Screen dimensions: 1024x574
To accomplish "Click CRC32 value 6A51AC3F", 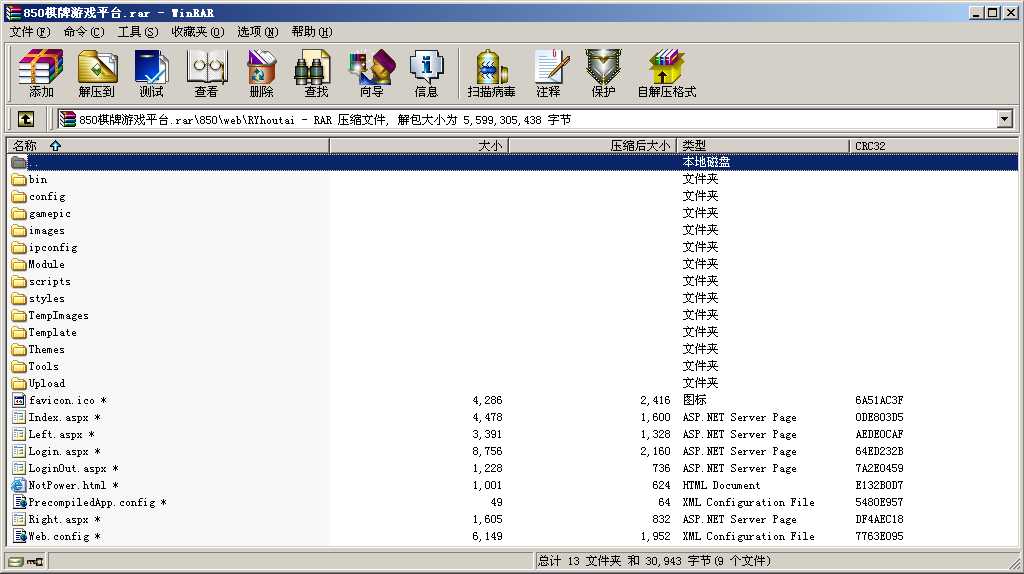I will click(x=879, y=400).
